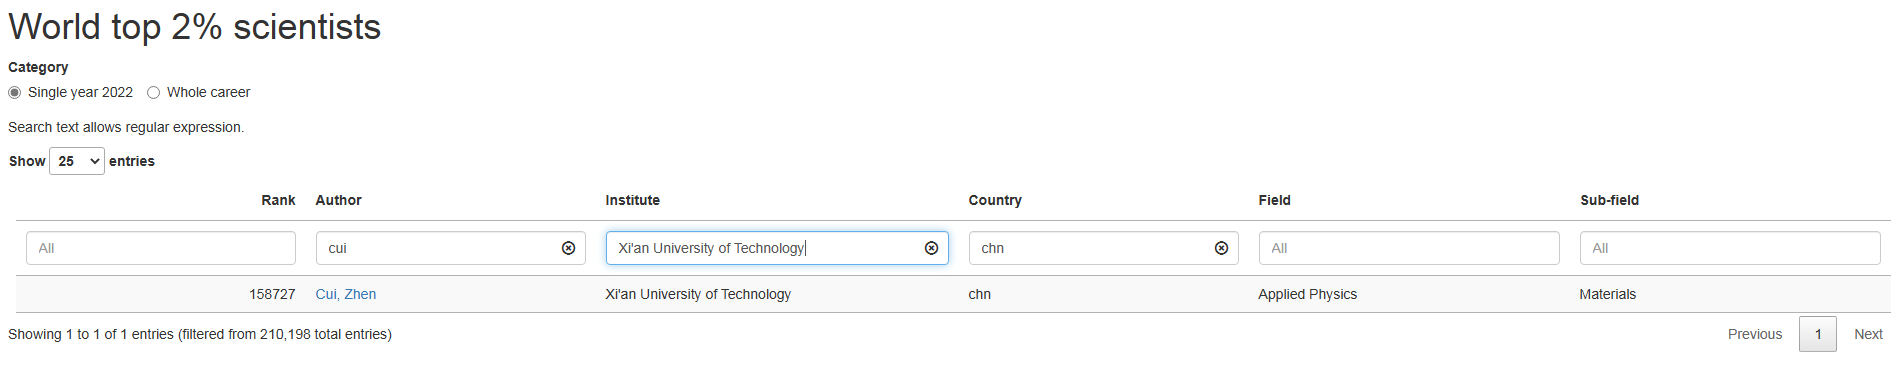Go to the Previous page

point(1755,334)
